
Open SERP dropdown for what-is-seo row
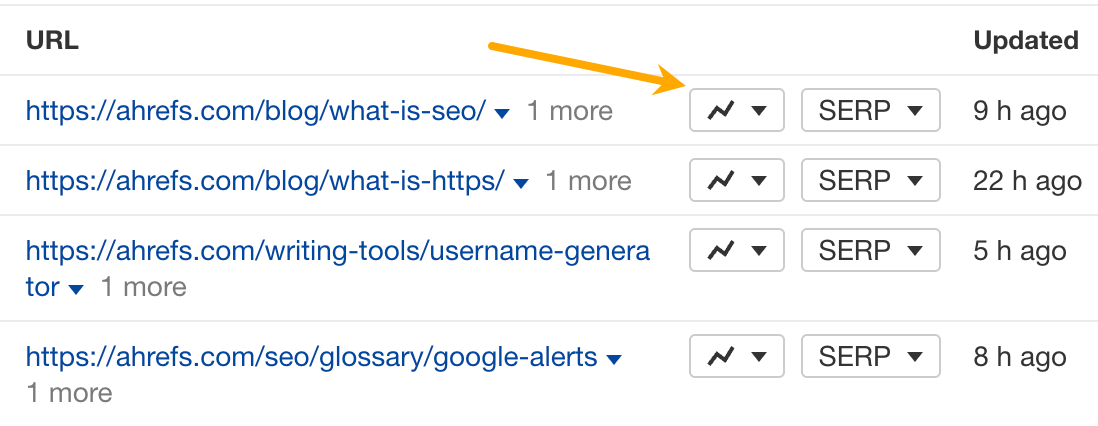[x=870, y=111]
